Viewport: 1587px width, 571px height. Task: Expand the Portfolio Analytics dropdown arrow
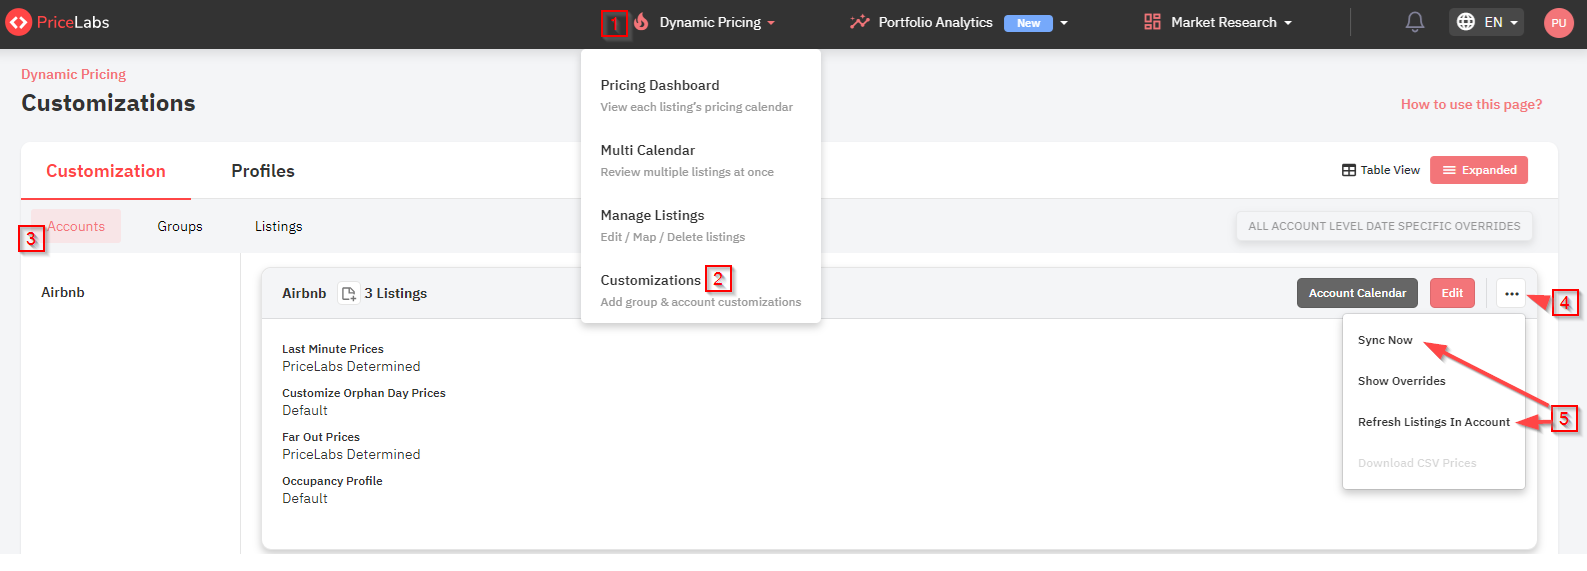[1064, 23]
